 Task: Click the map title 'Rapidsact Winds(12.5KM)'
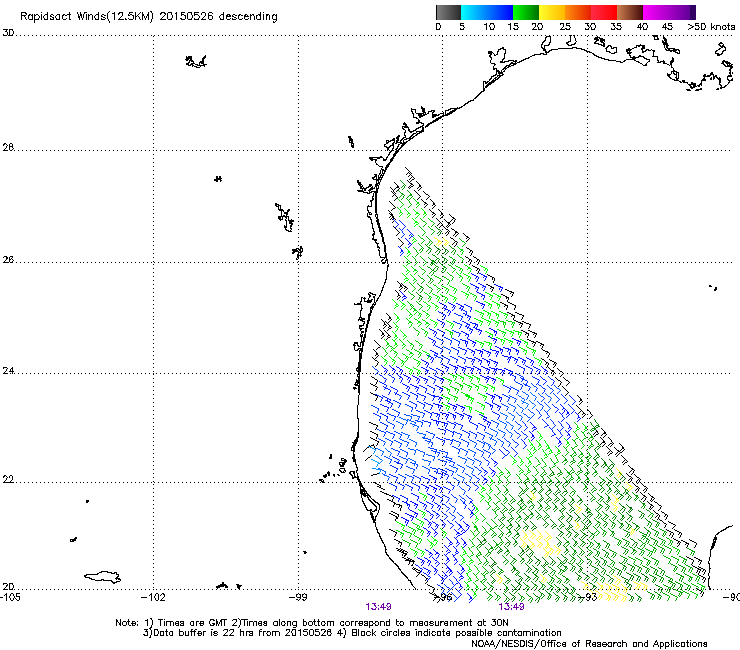click(87, 17)
